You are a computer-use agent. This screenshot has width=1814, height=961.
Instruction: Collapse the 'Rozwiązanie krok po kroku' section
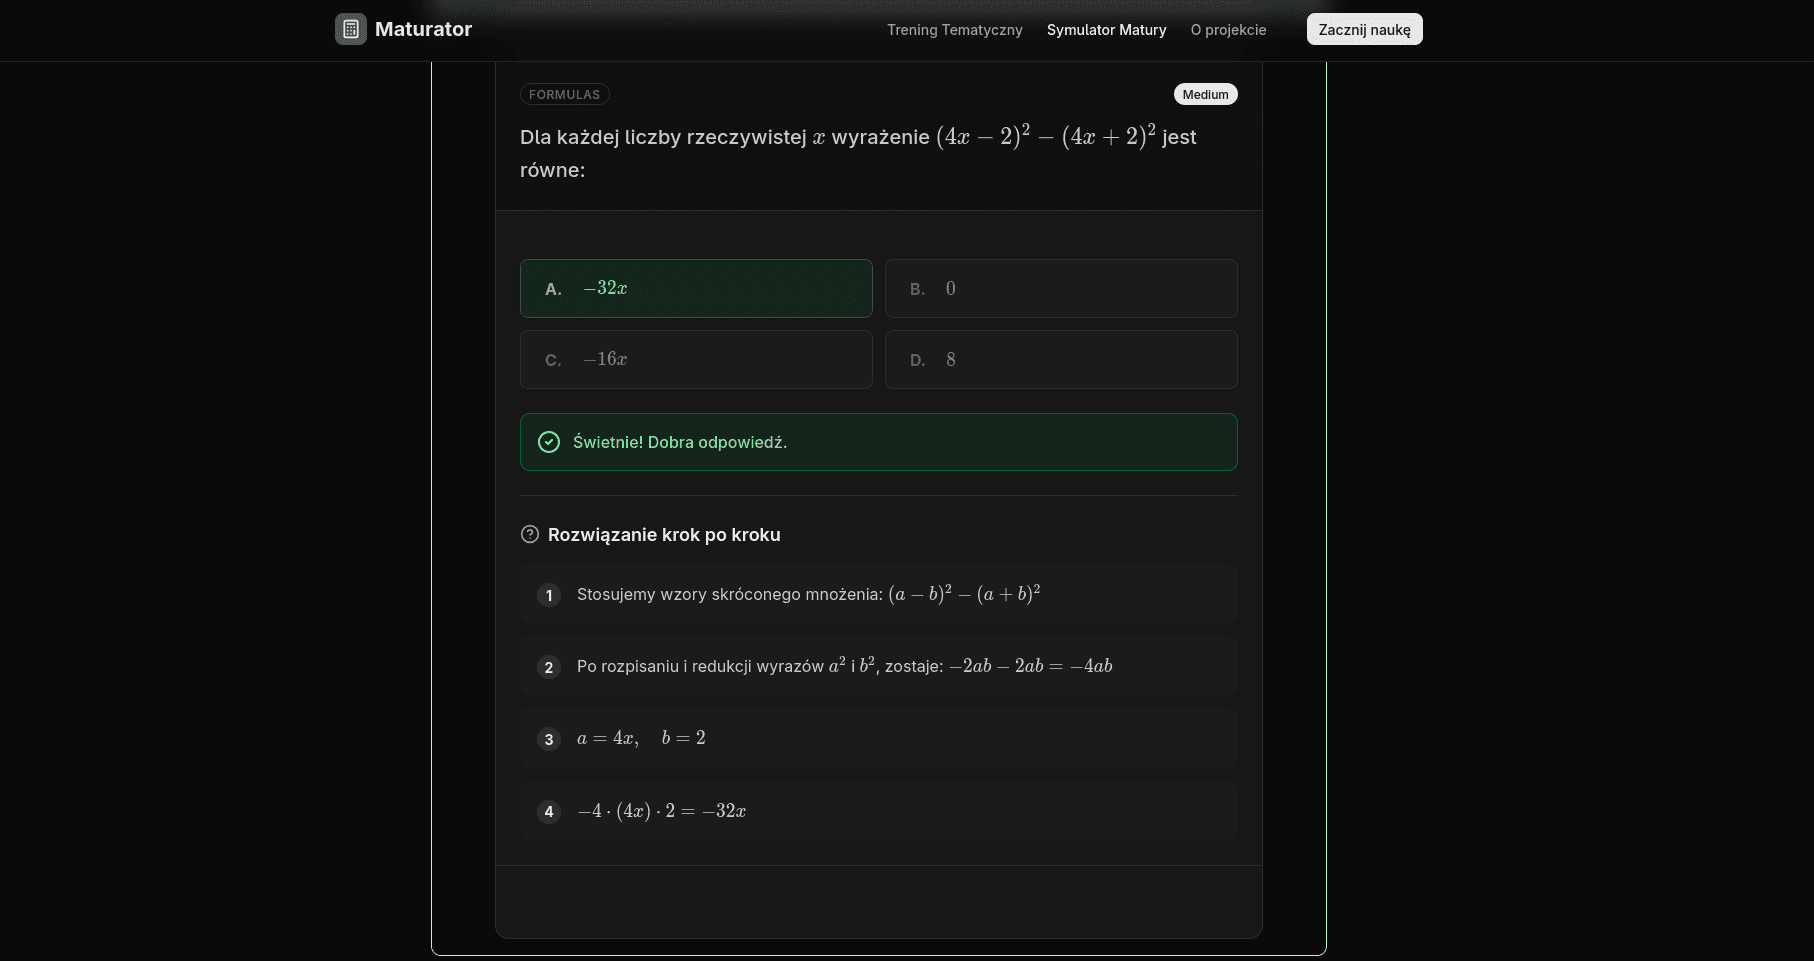(x=663, y=534)
